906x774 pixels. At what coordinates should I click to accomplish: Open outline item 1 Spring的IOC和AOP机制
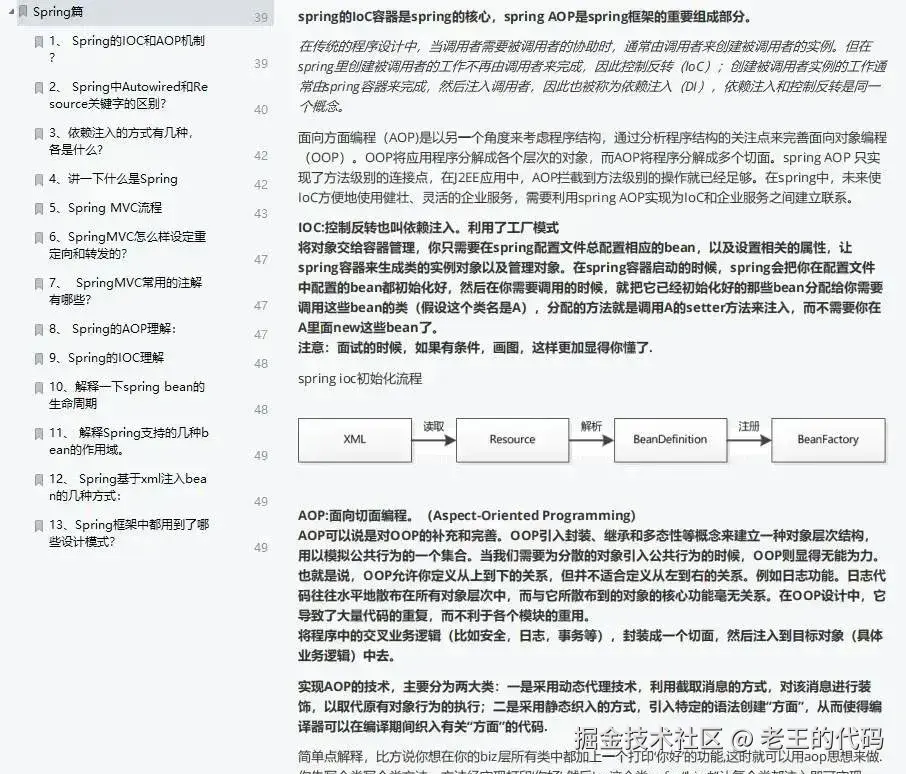pyautogui.click(x=127, y=49)
